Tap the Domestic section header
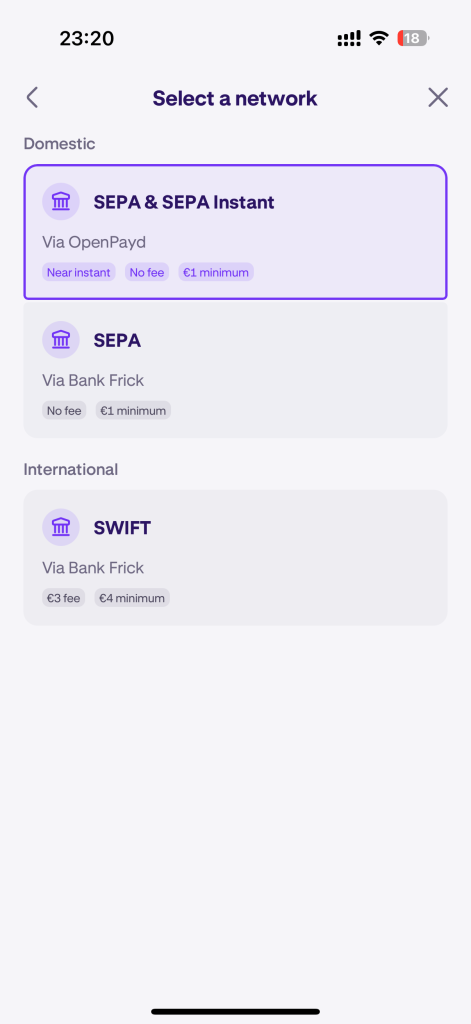471x1024 pixels. pos(59,144)
